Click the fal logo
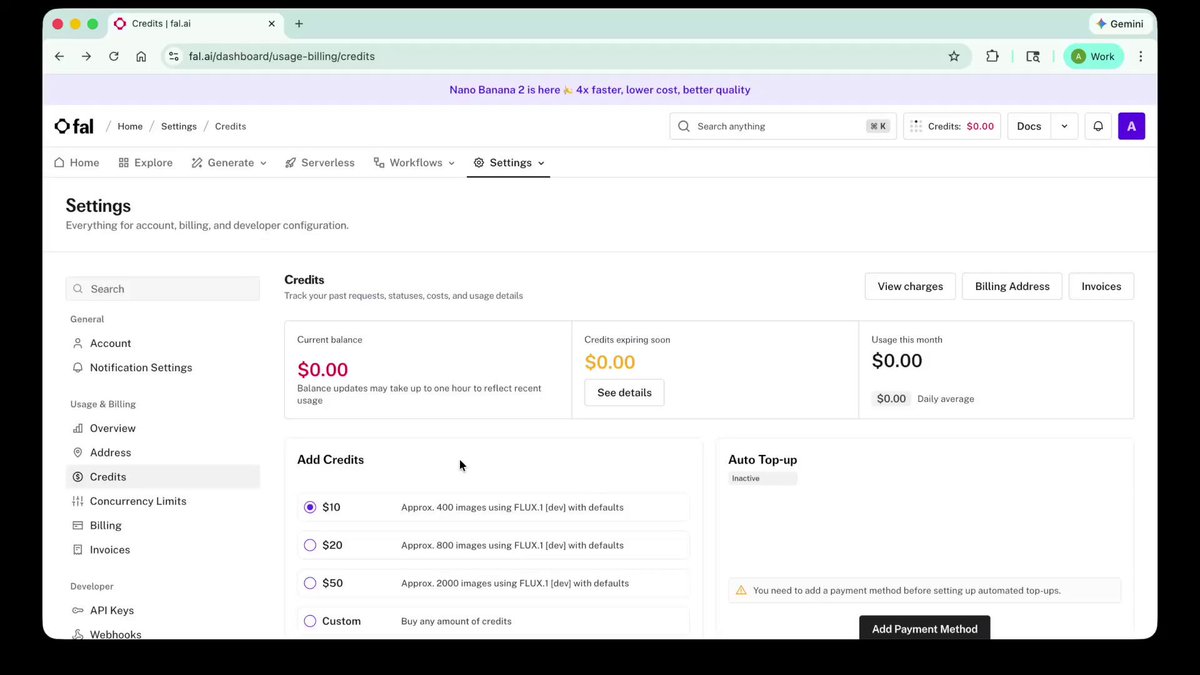This screenshot has height=675, width=1200. pos(74,126)
